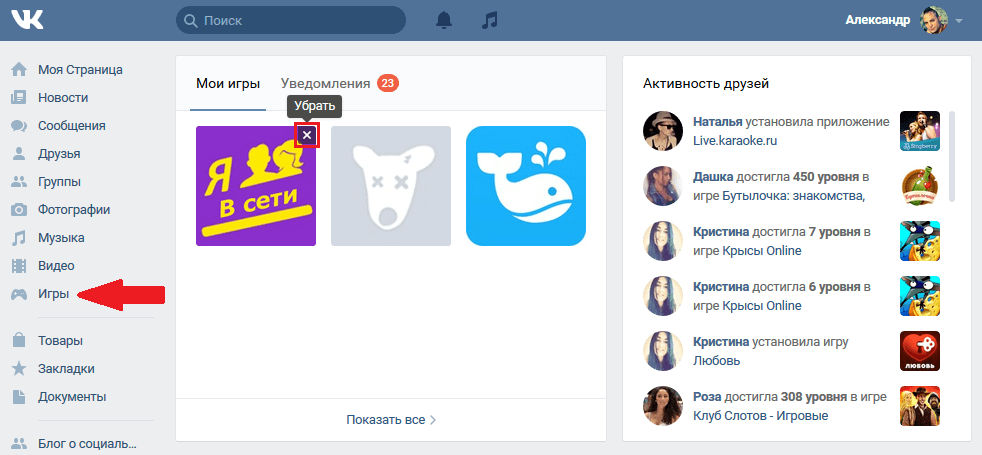Image resolution: width=982 pixels, height=455 pixels.
Task: Click the group icon beside Блог о социаль...
Action: [19, 444]
